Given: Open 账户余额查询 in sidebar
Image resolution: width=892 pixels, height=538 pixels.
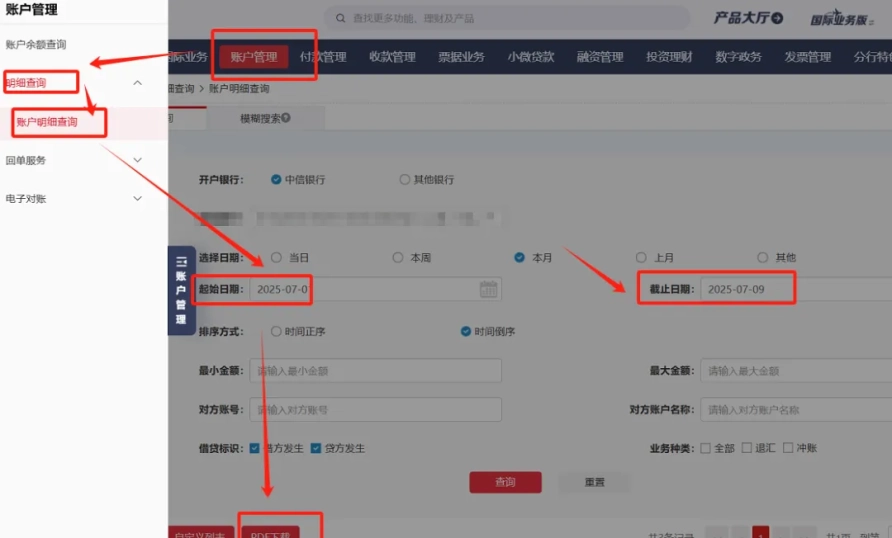Looking at the screenshot, I should tap(36, 44).
